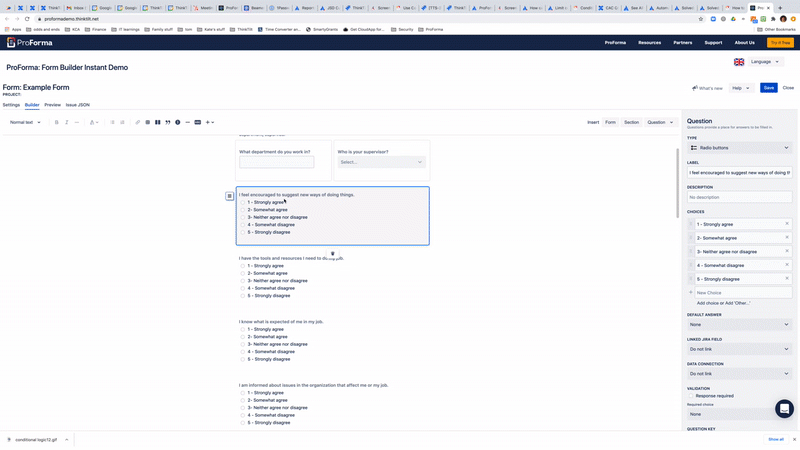Click the blue Save button
The width and height of the screenshot is (800, 450).
[x=768, y=88]
